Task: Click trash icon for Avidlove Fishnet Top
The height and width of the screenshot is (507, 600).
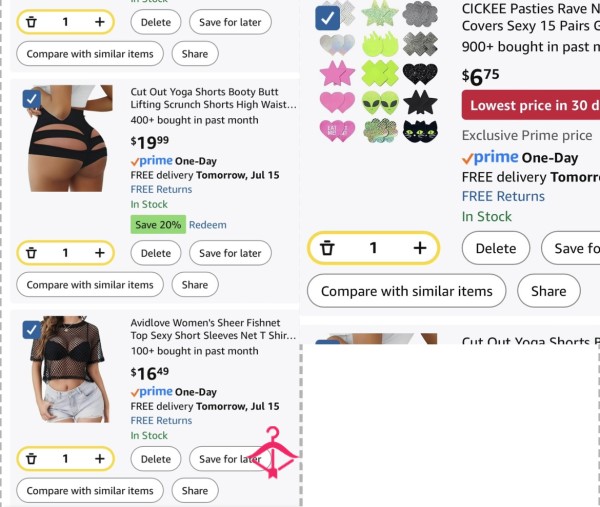Action: [31, 458]
